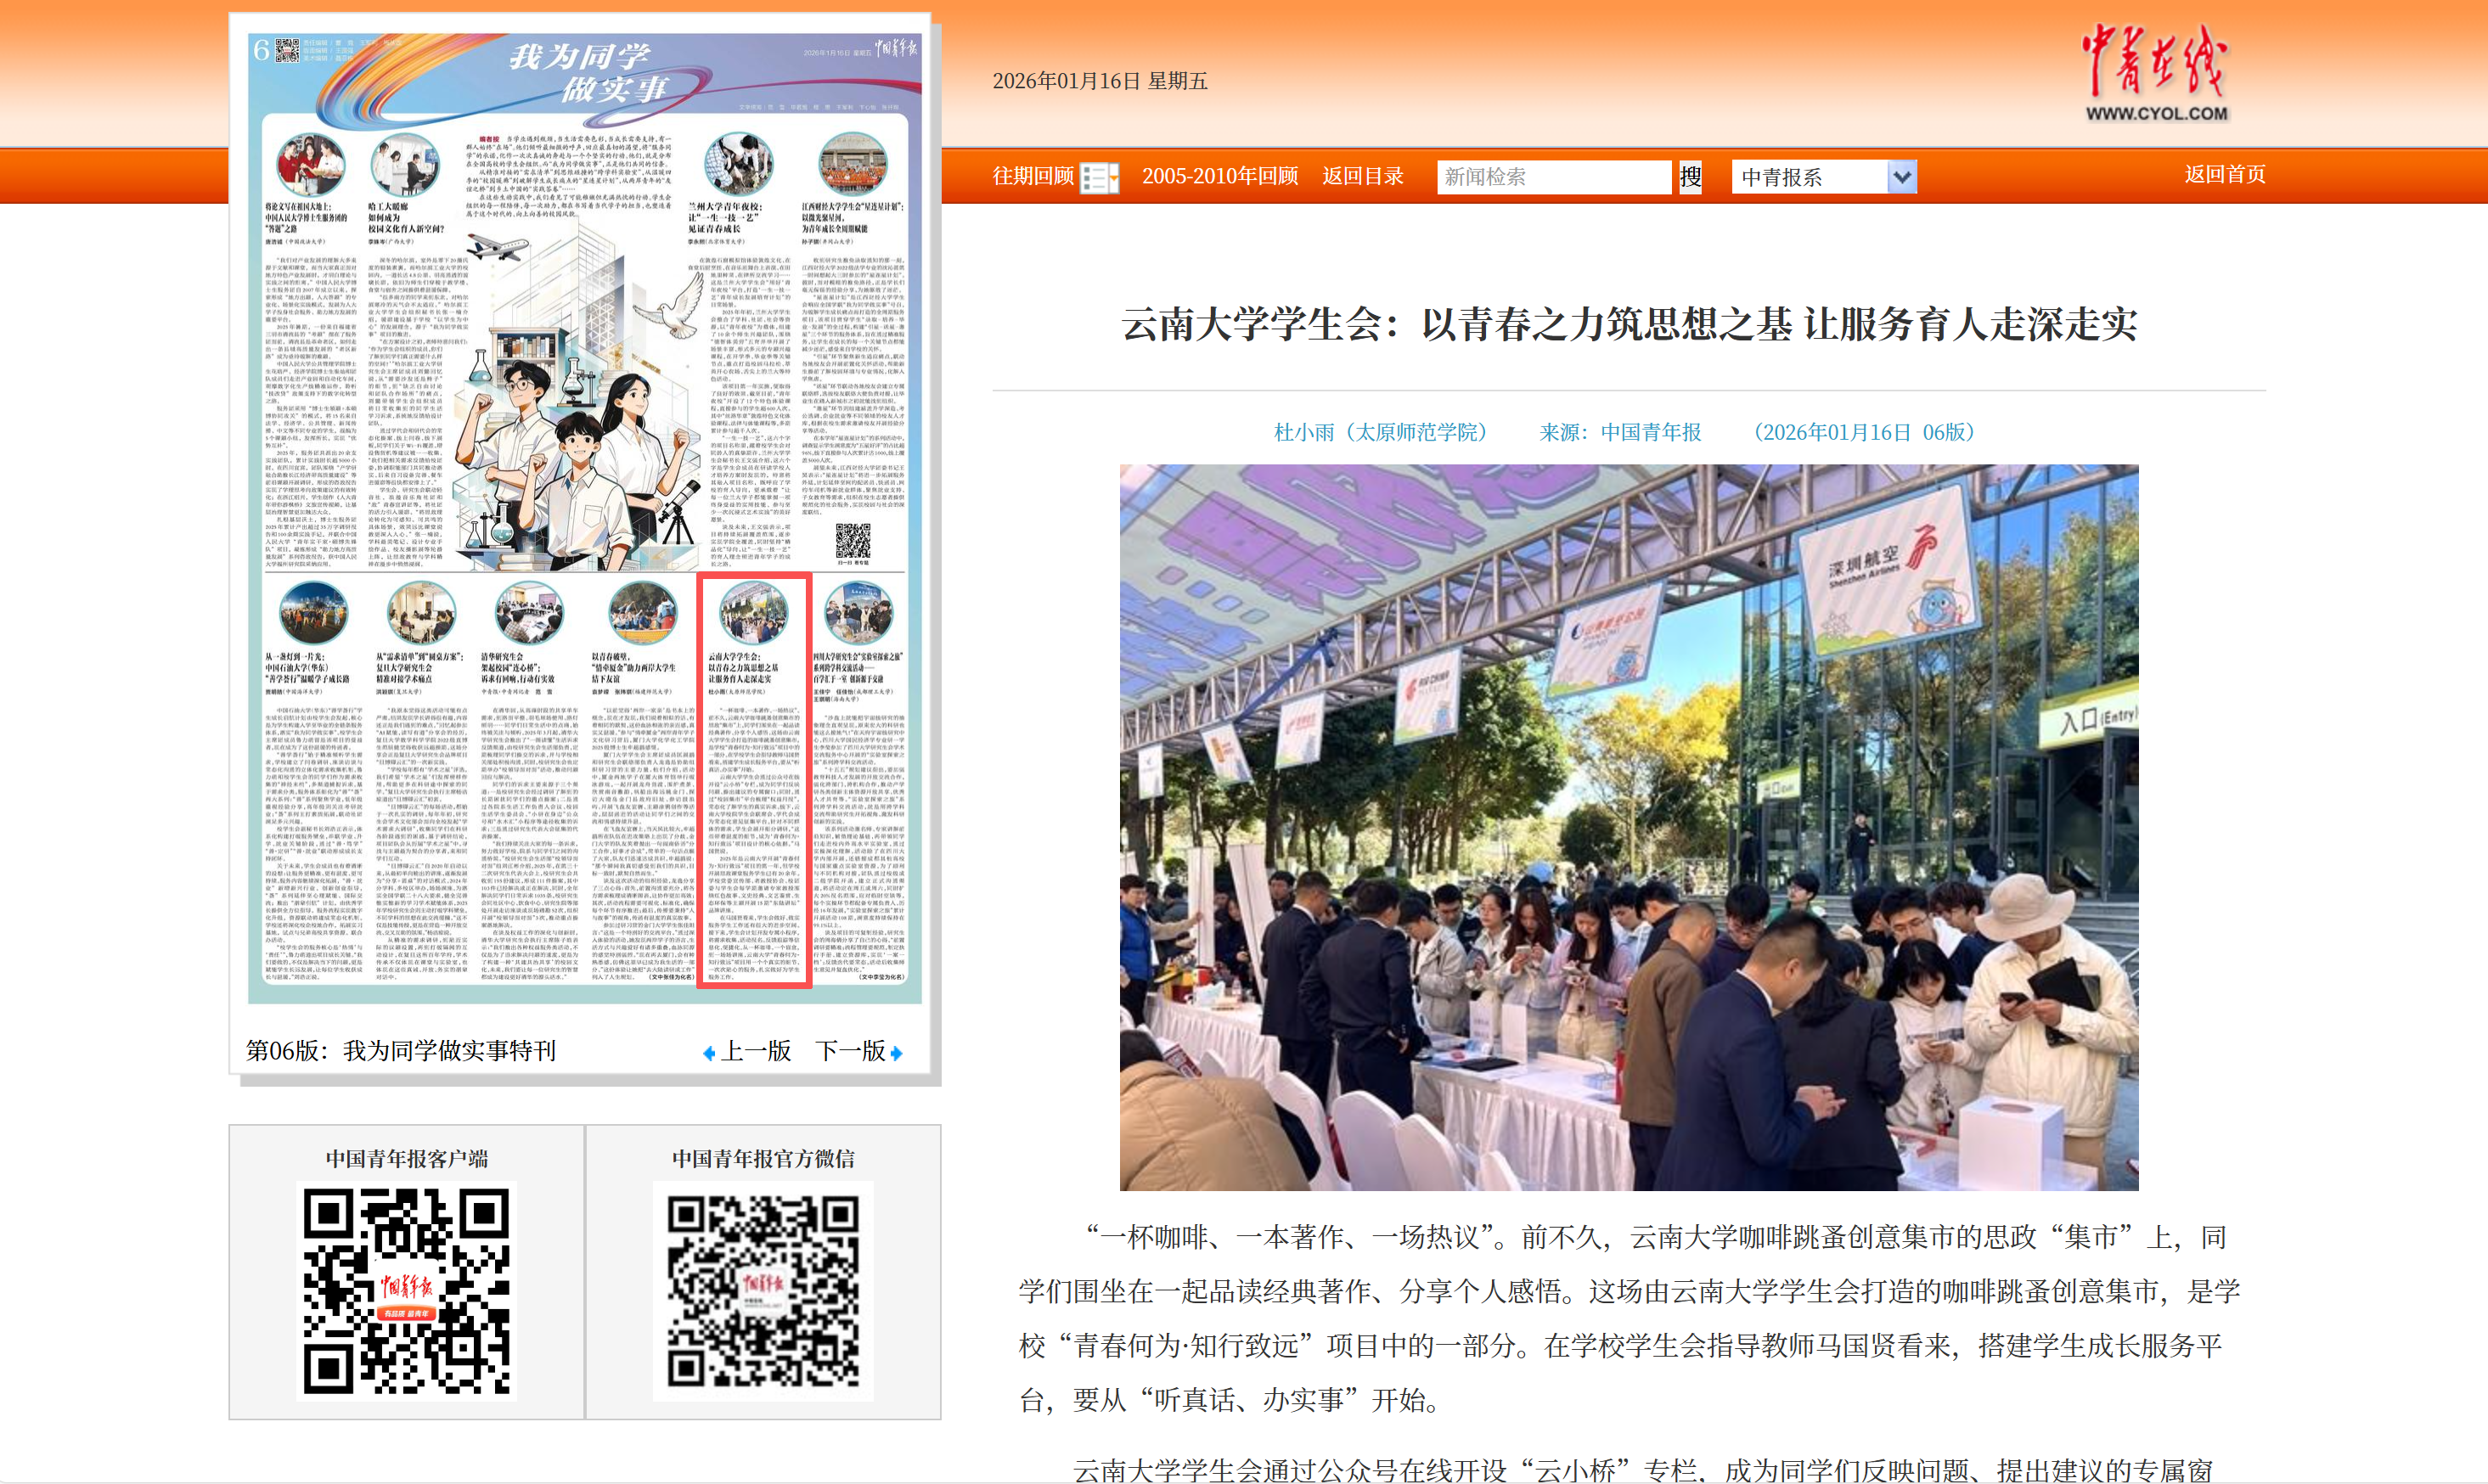The height and width of the screenshot is (1484, 2488).
Task: Click the coffee market article photo
Action: click(1628, 826)
